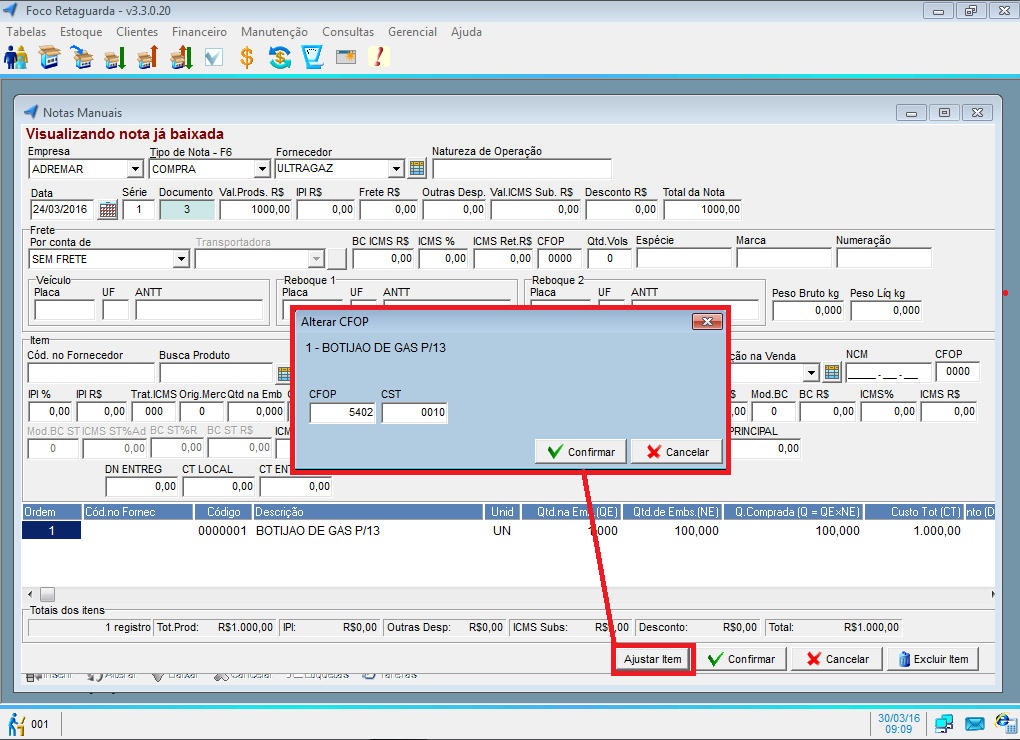Click the product box icon in toolbar
The height and width of the screenshot is (740, 1020).
click(x=49, y=57)
